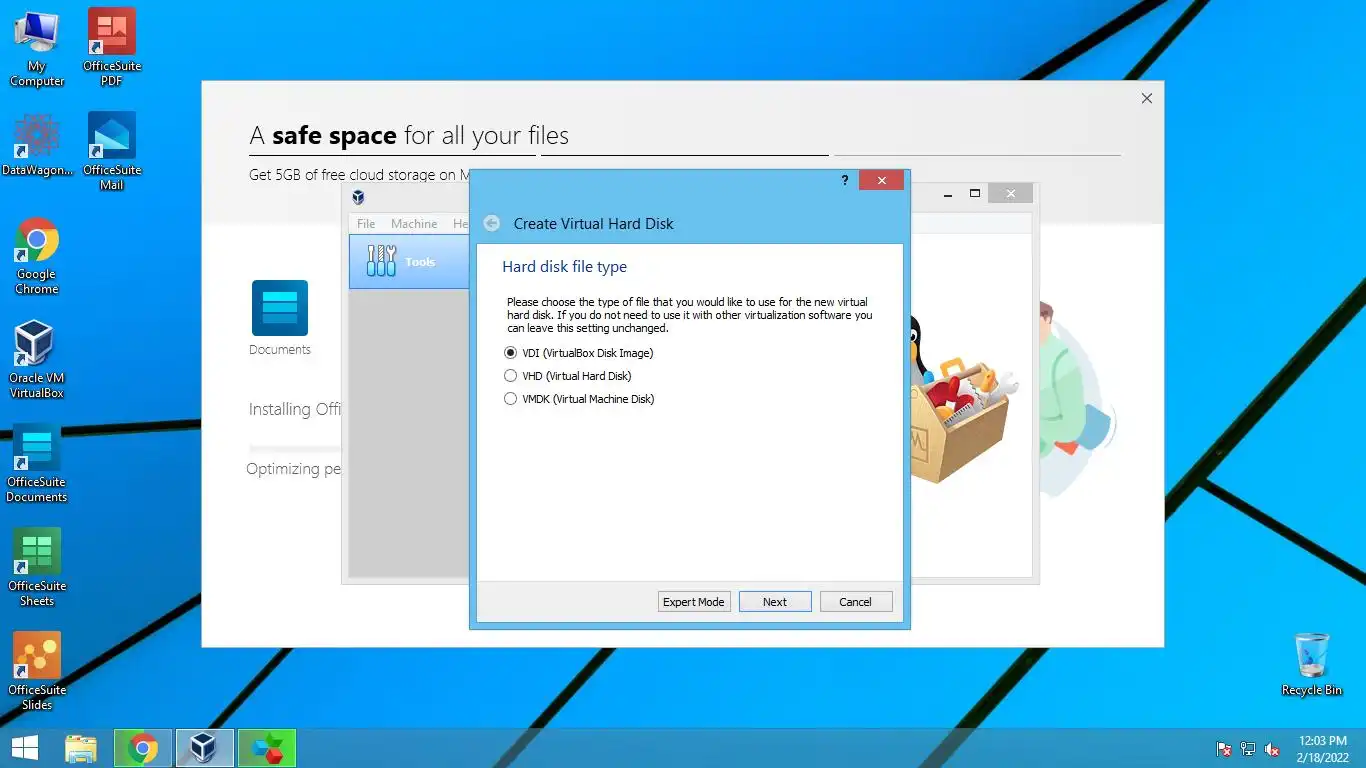Maximize the VirtualBox Manager window
The image size is (1366, 768).
975,194
